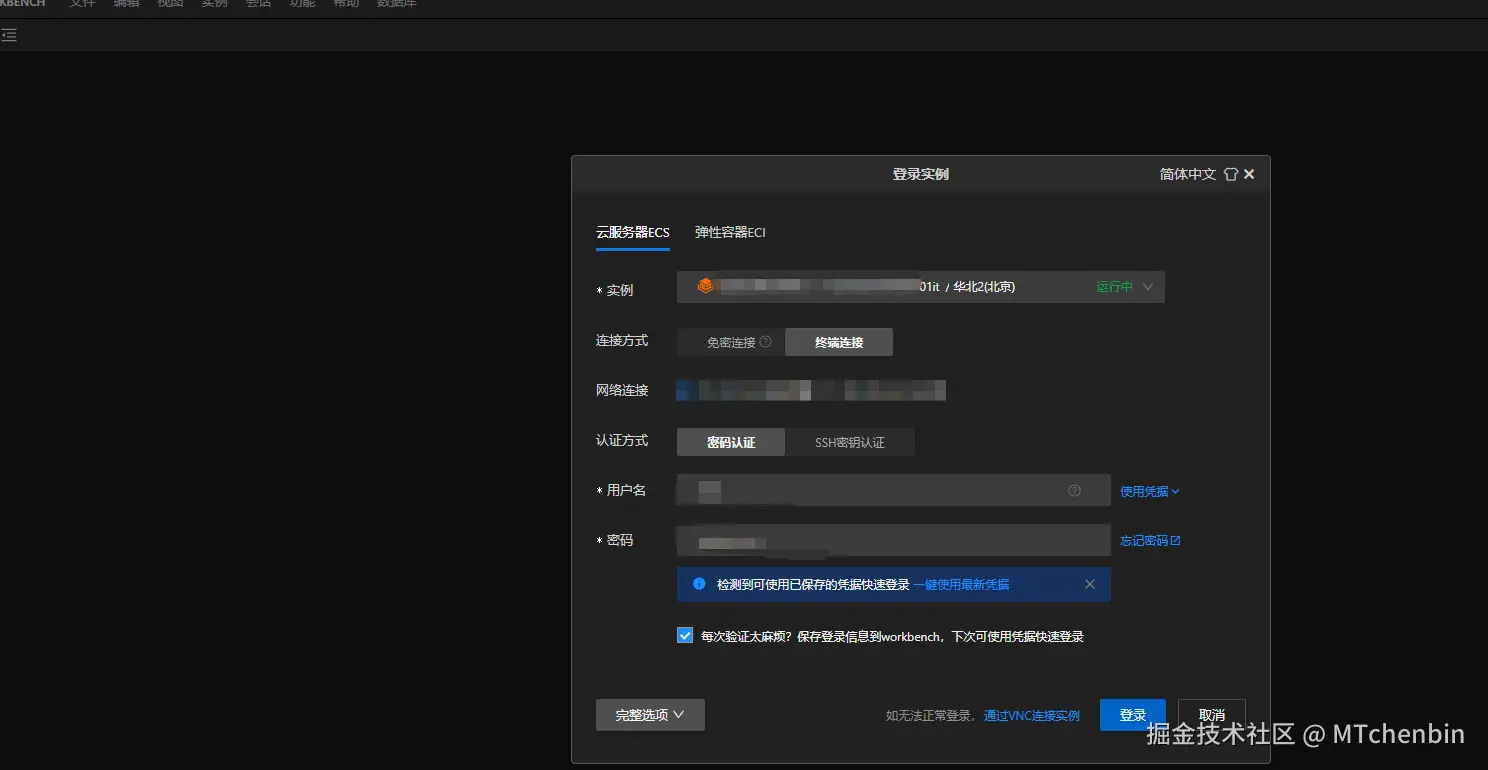Dismiss the saved-credential notification banner
1488x770 pixels.
pyautogui.click(x=1090, y=584)
